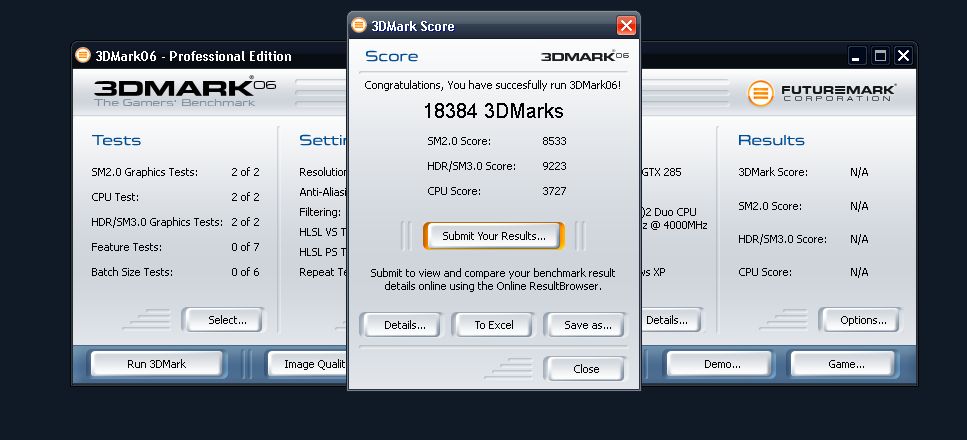The width and height of the screenshot is (967, 440).
Task: Start benchmark with Run 3DMark button
Action: tap(157, 364)
